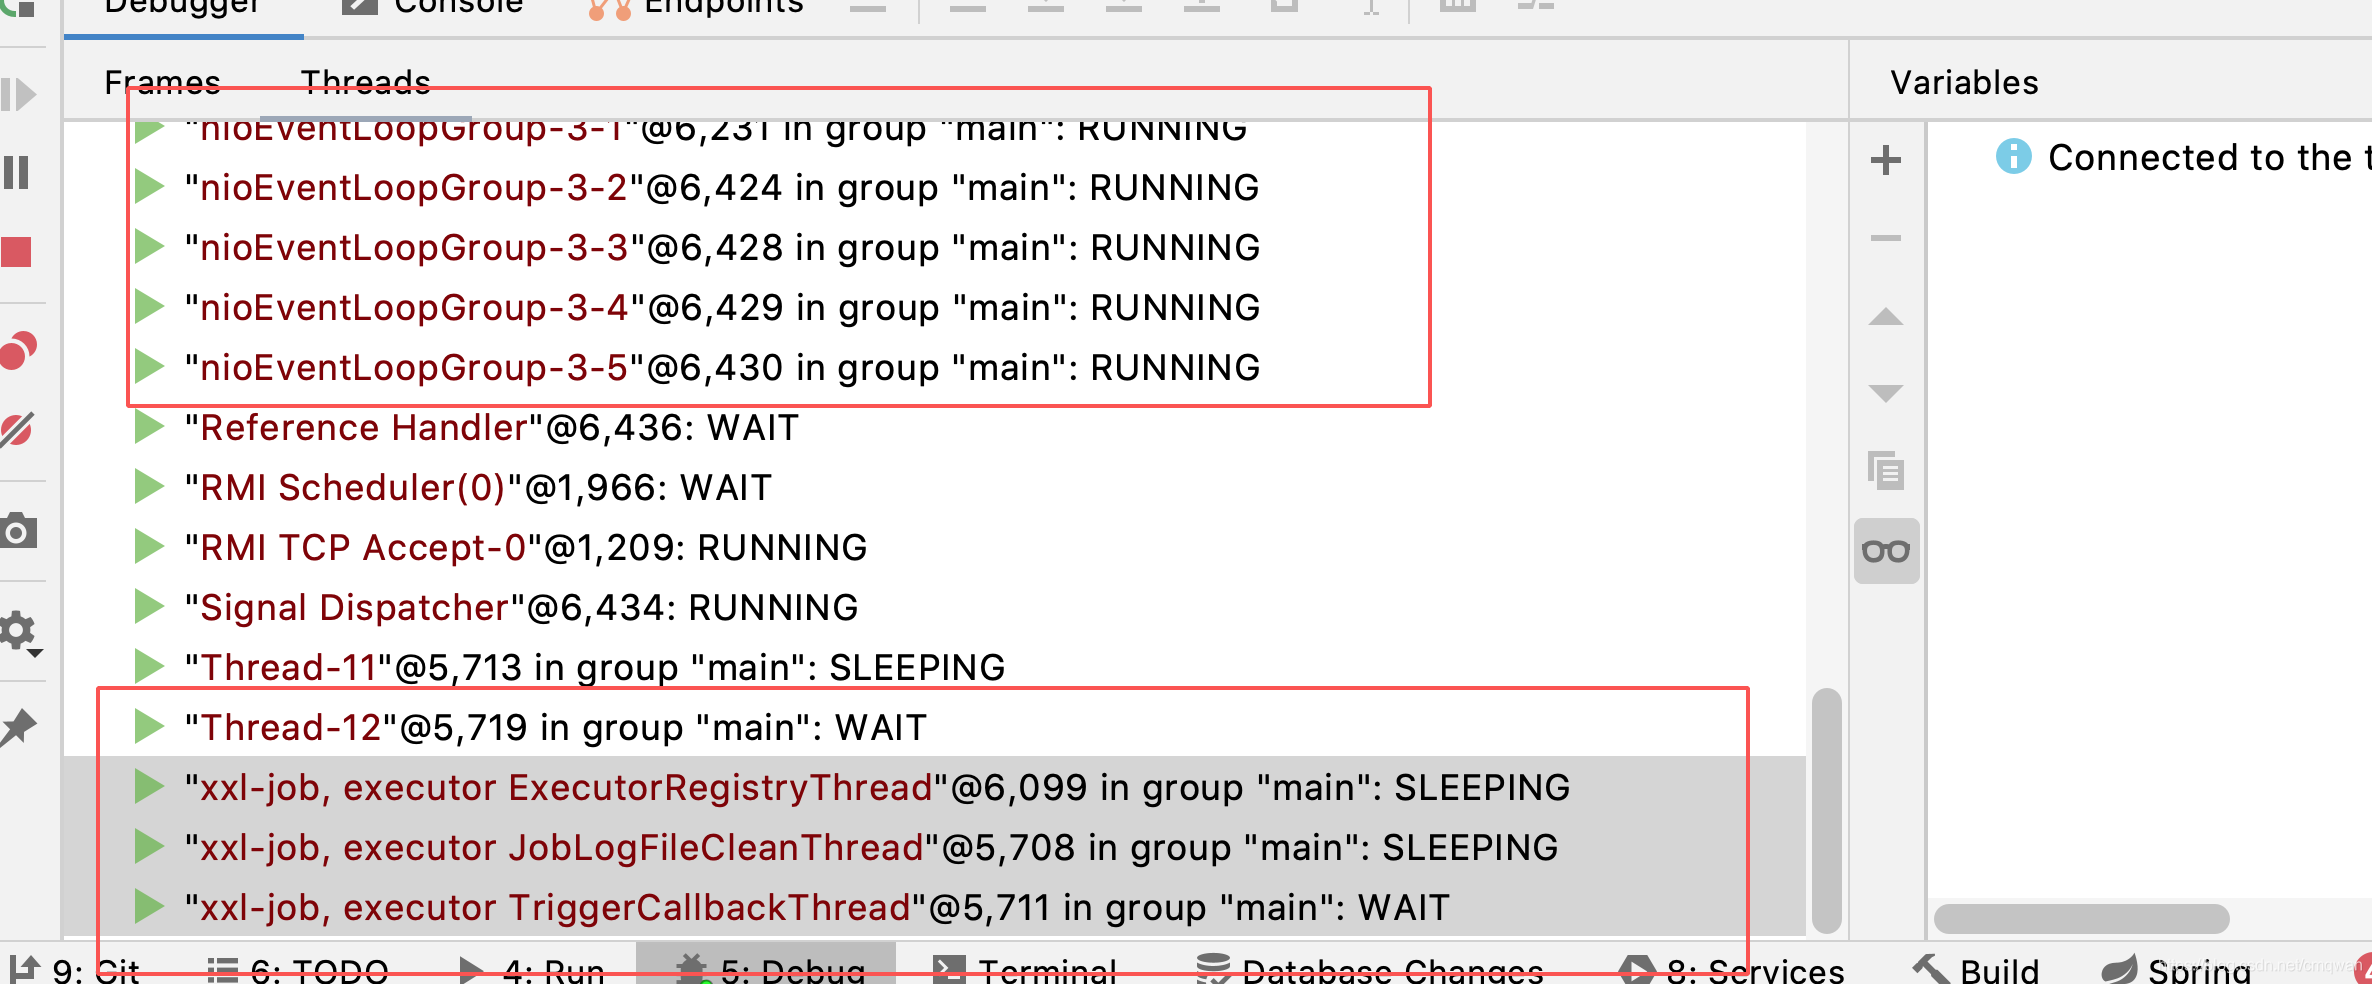The width and height of the screenshot is (2372, 984).
Task: Expand Signal Dispatcher thread
Action: pos(149,607)
